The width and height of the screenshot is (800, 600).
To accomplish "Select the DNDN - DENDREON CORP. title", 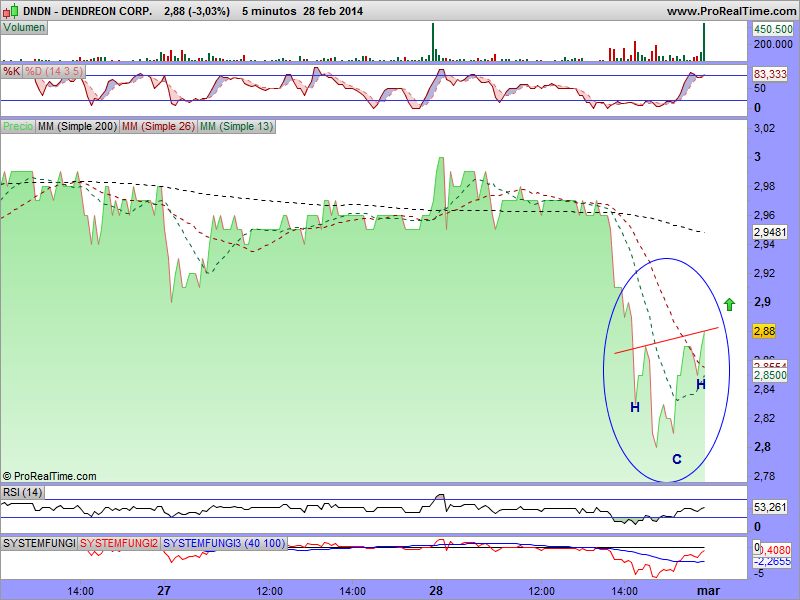I will [87, 11].
